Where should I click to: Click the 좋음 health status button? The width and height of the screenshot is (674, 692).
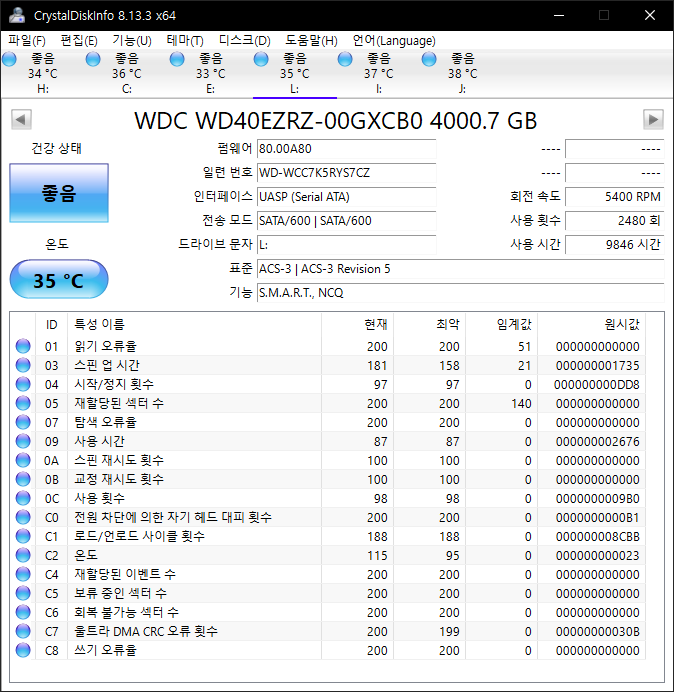(59, 193)
